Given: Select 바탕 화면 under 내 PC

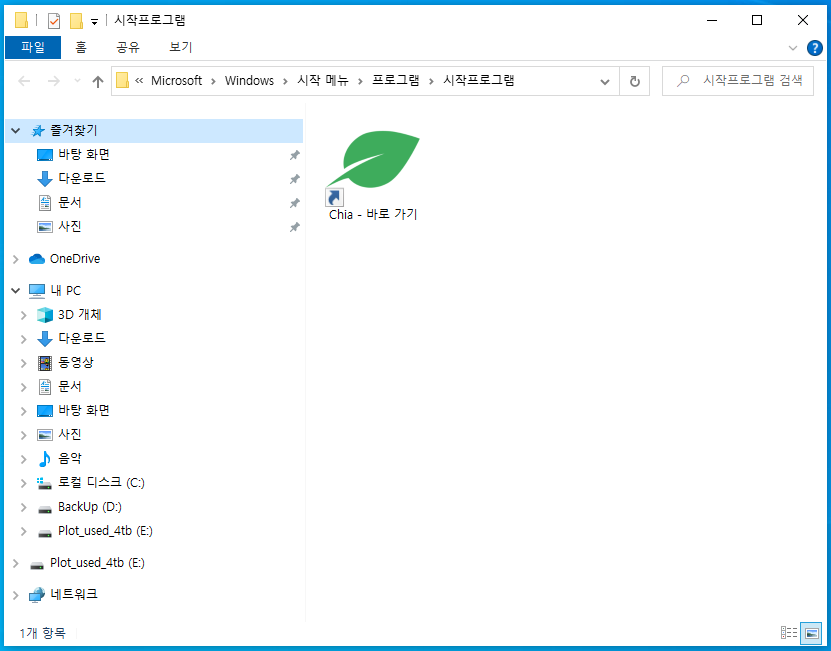Looking at the screenshot, I should 84,410.
